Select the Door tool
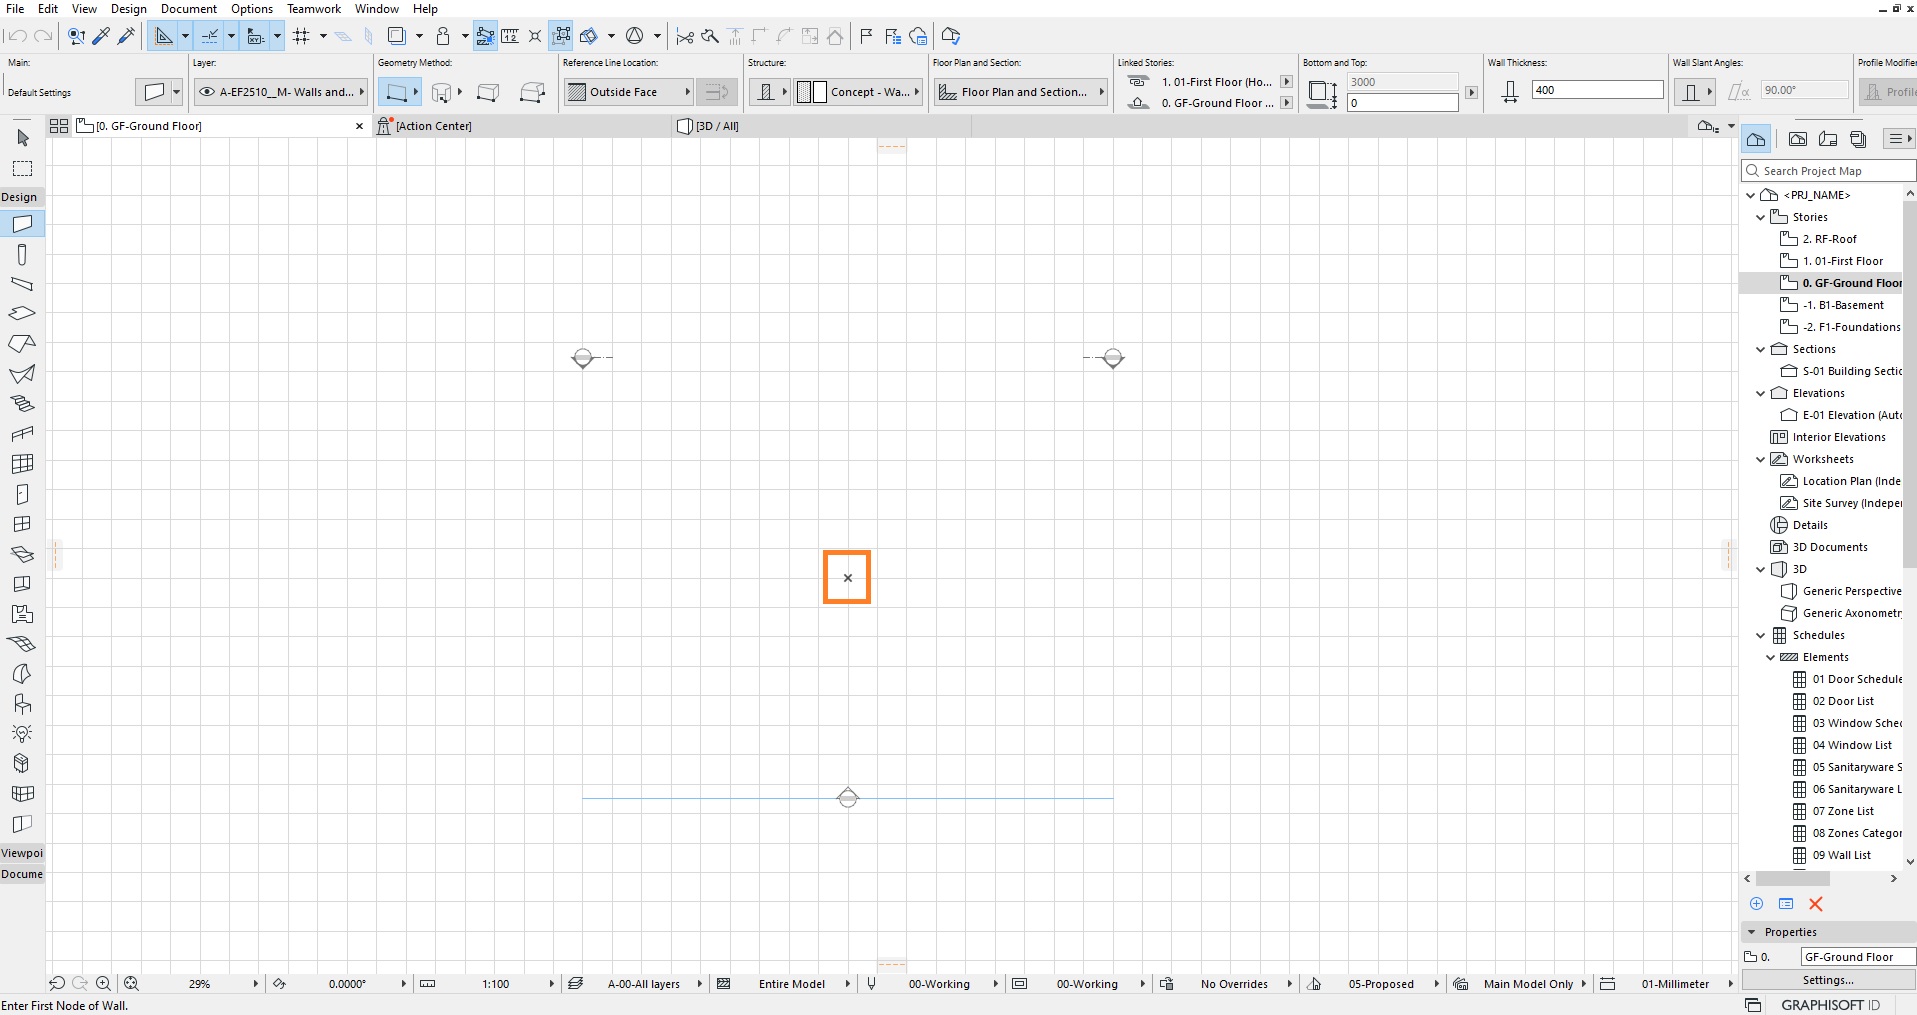This screenshot has width=1917, height=1015. (22, 494)
